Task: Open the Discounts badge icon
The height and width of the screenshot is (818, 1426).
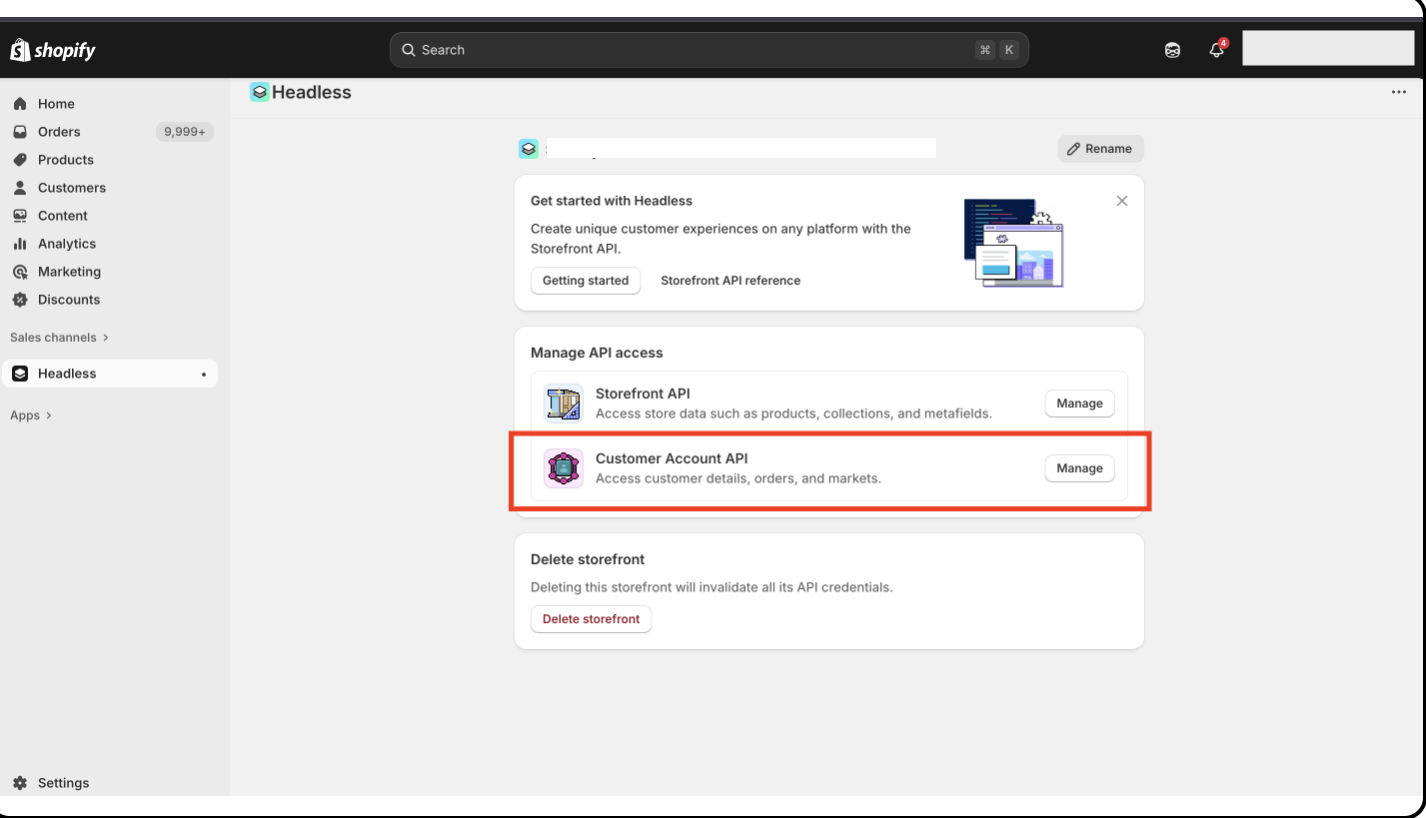Action: coord(20,300)
